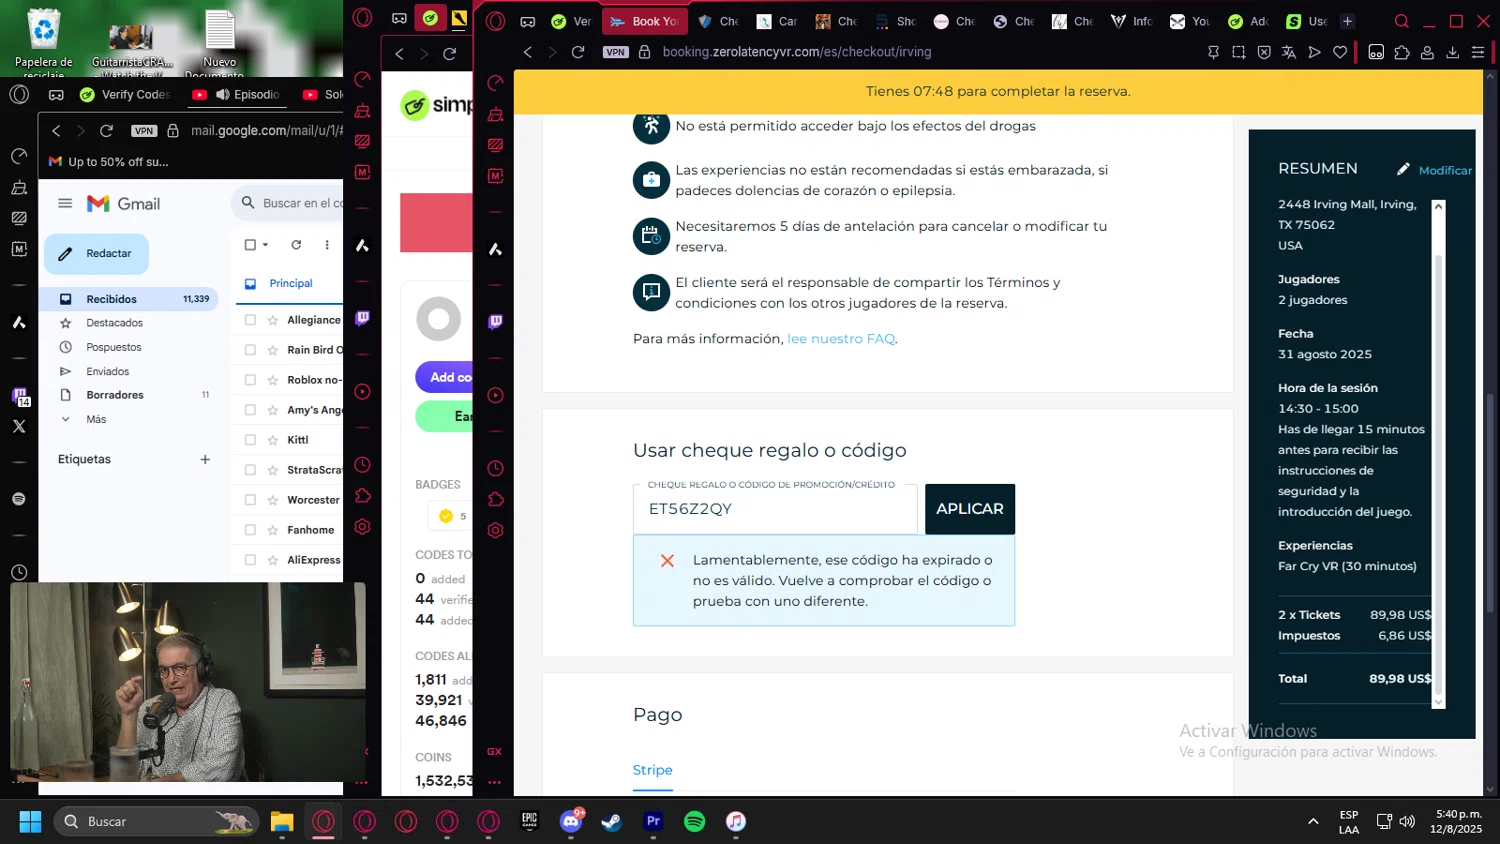
Task: Click the search tabs magnifier icon
Action: 1402,21
